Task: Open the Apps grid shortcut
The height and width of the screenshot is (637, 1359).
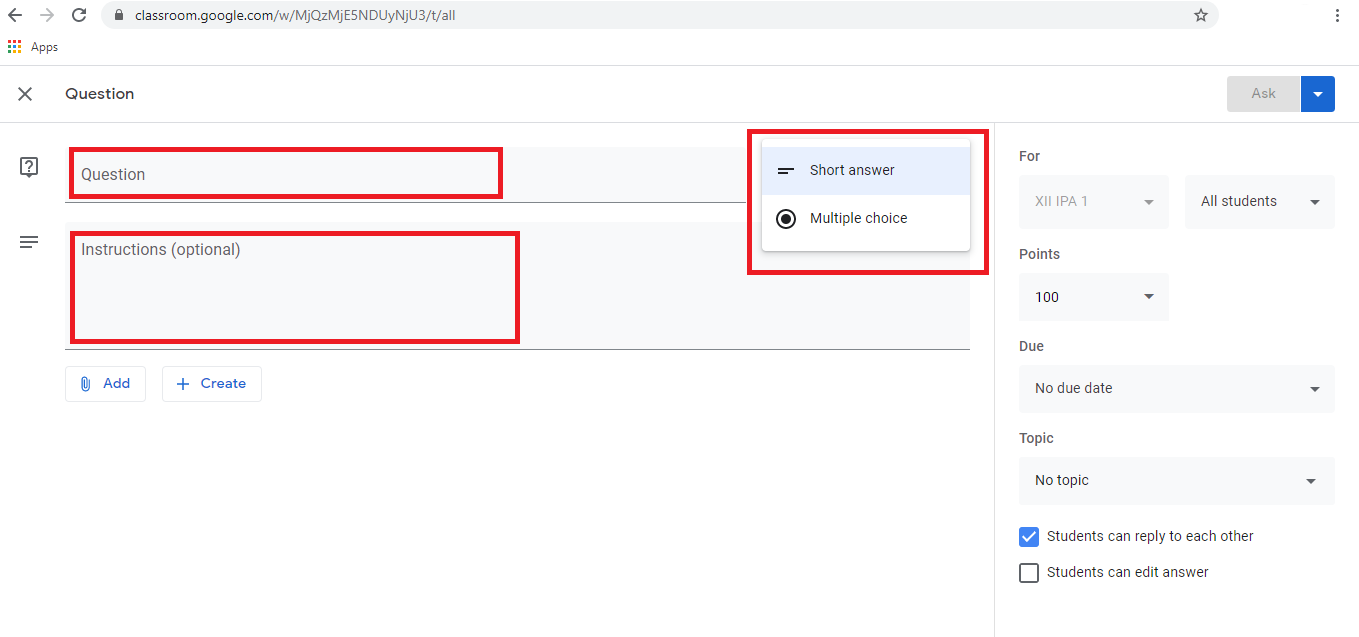Action: 15,47
